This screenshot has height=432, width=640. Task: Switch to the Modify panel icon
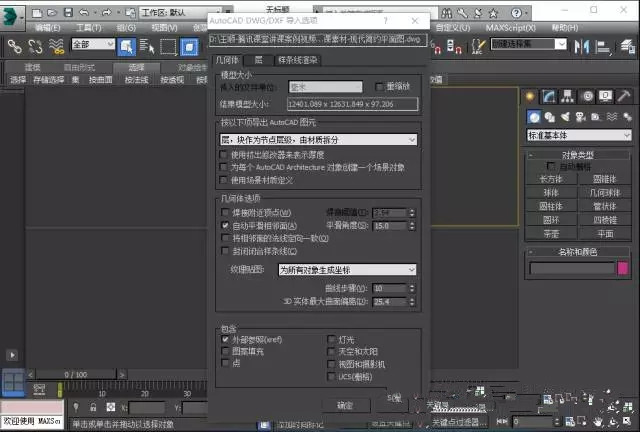pyautogui.click(x=549, y=97)
